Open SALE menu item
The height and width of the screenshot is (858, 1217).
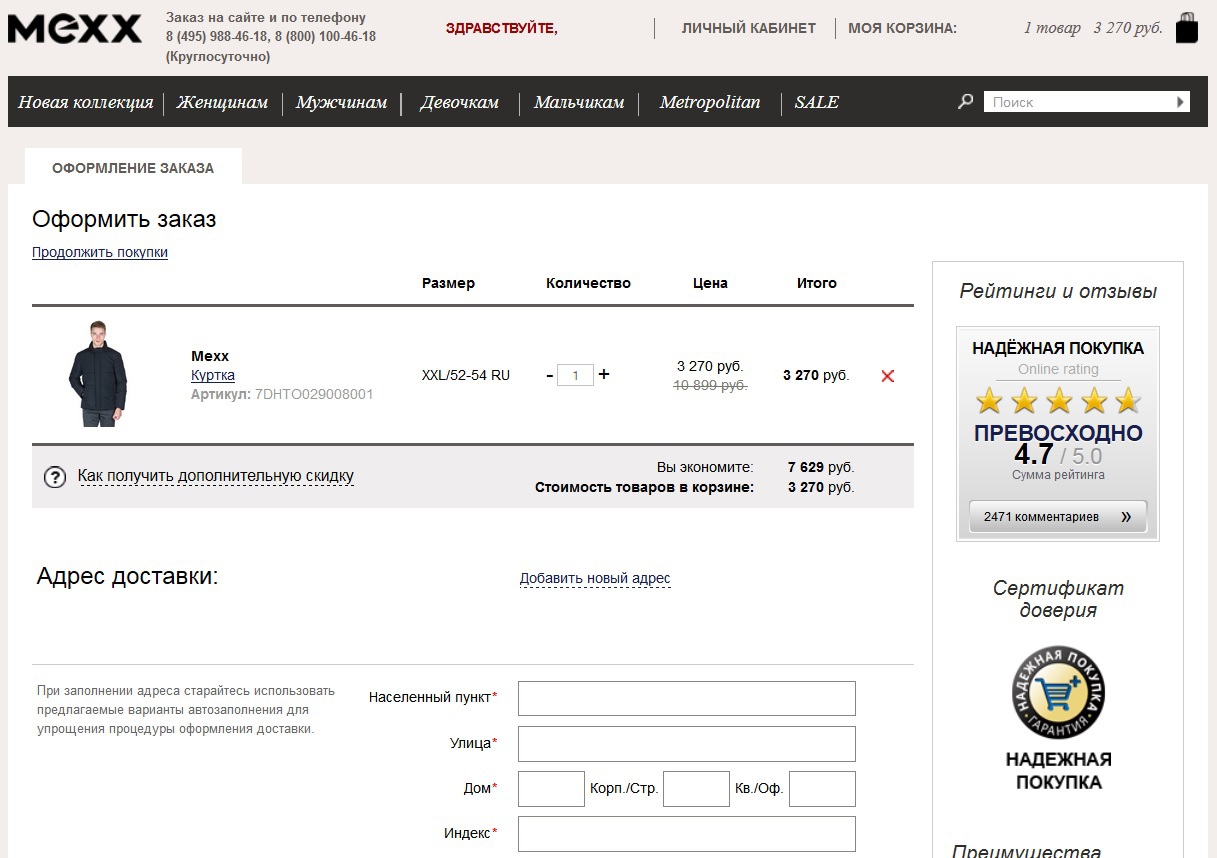817,102
